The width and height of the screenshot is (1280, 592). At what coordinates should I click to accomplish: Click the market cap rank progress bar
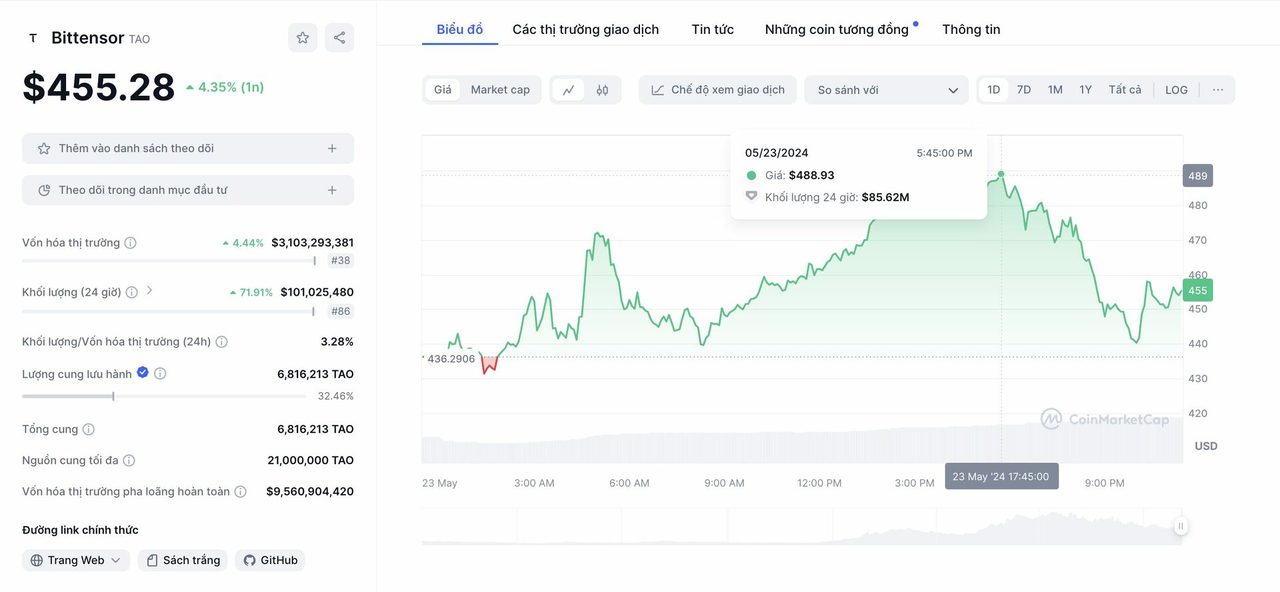169,261
